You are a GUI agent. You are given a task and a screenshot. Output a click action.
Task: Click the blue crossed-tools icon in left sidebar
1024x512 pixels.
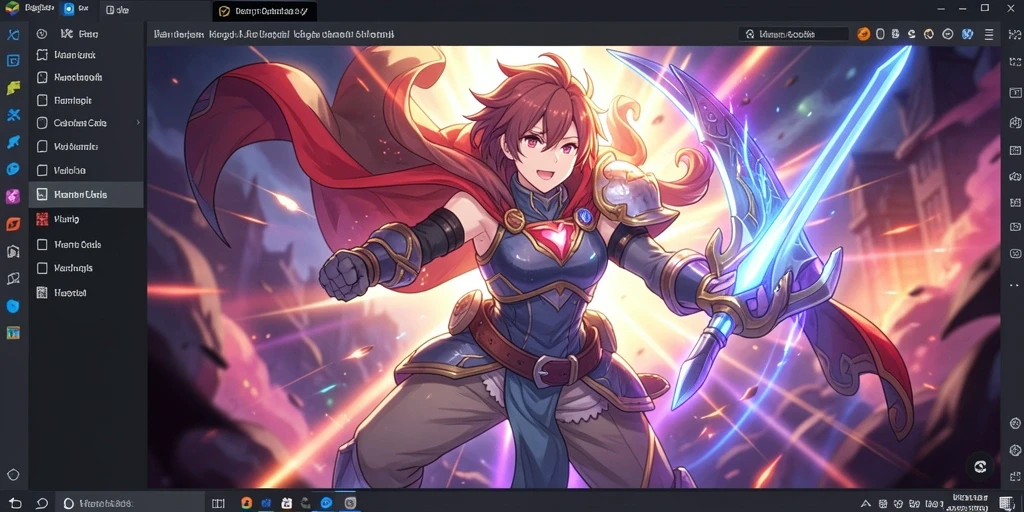12,115
